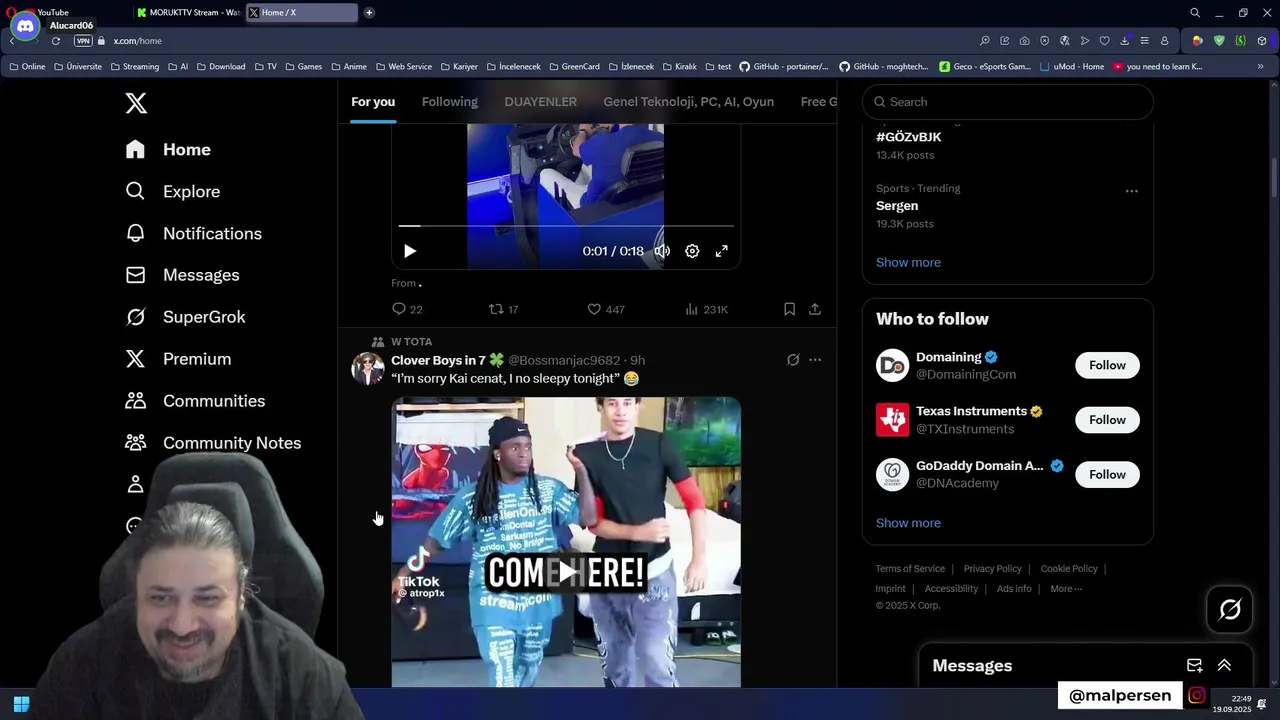Open the #GÖZvBJK trending topic
Image resolution: width=1280 pixels, height=720 pixels.
tap(909, 137)
